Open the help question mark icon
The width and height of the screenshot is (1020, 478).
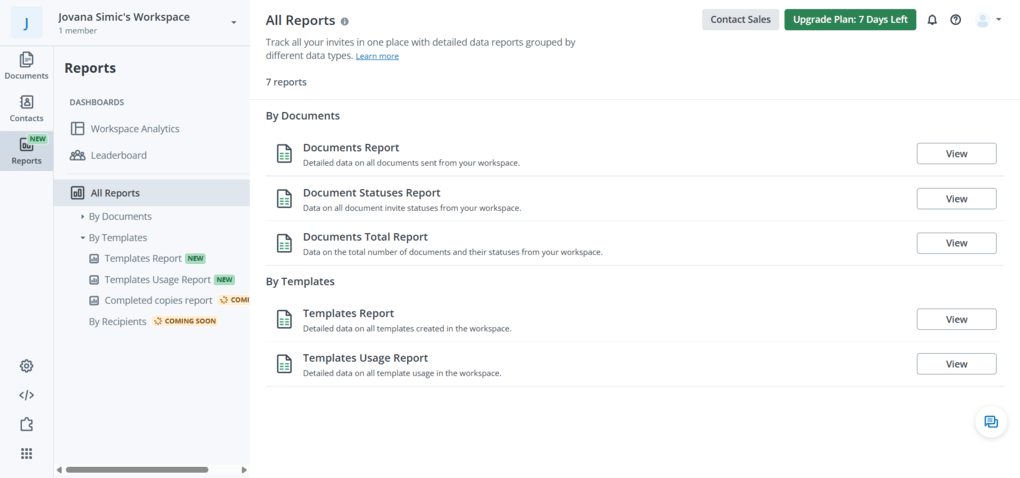click(956, 20)
